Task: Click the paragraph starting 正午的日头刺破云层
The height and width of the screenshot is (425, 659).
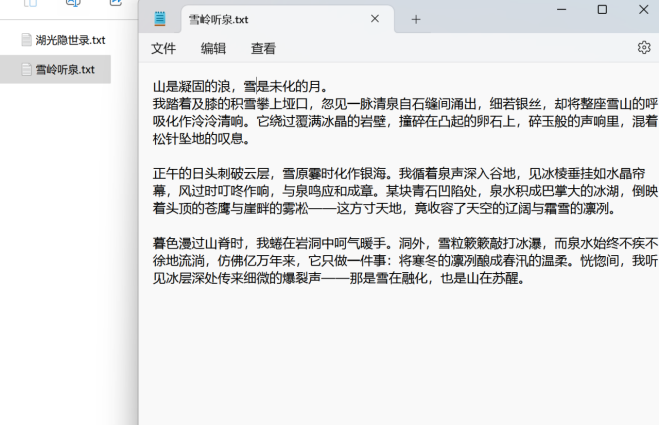Action: [405, 190]
